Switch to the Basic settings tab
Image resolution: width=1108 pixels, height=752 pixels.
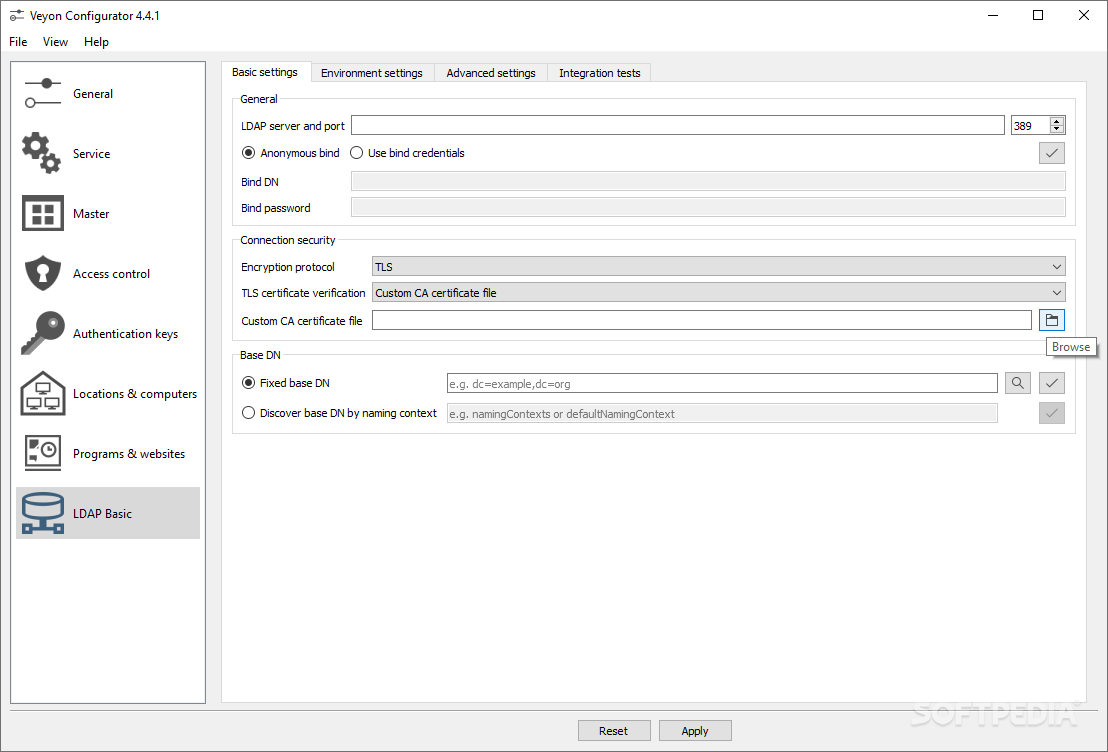(x=265, y=72)
